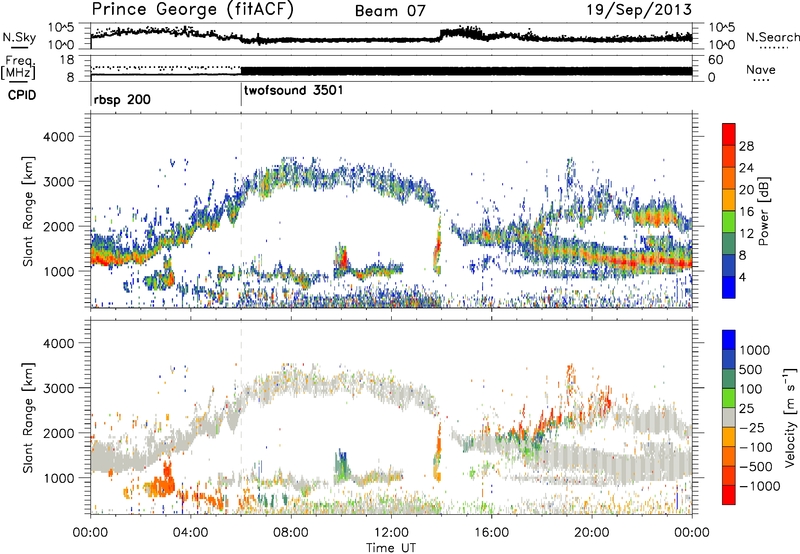Click the red bottom of the Velocity color bar
This screenshot has width=800, height=554.
pyautogui.click(x=729, y=494)
